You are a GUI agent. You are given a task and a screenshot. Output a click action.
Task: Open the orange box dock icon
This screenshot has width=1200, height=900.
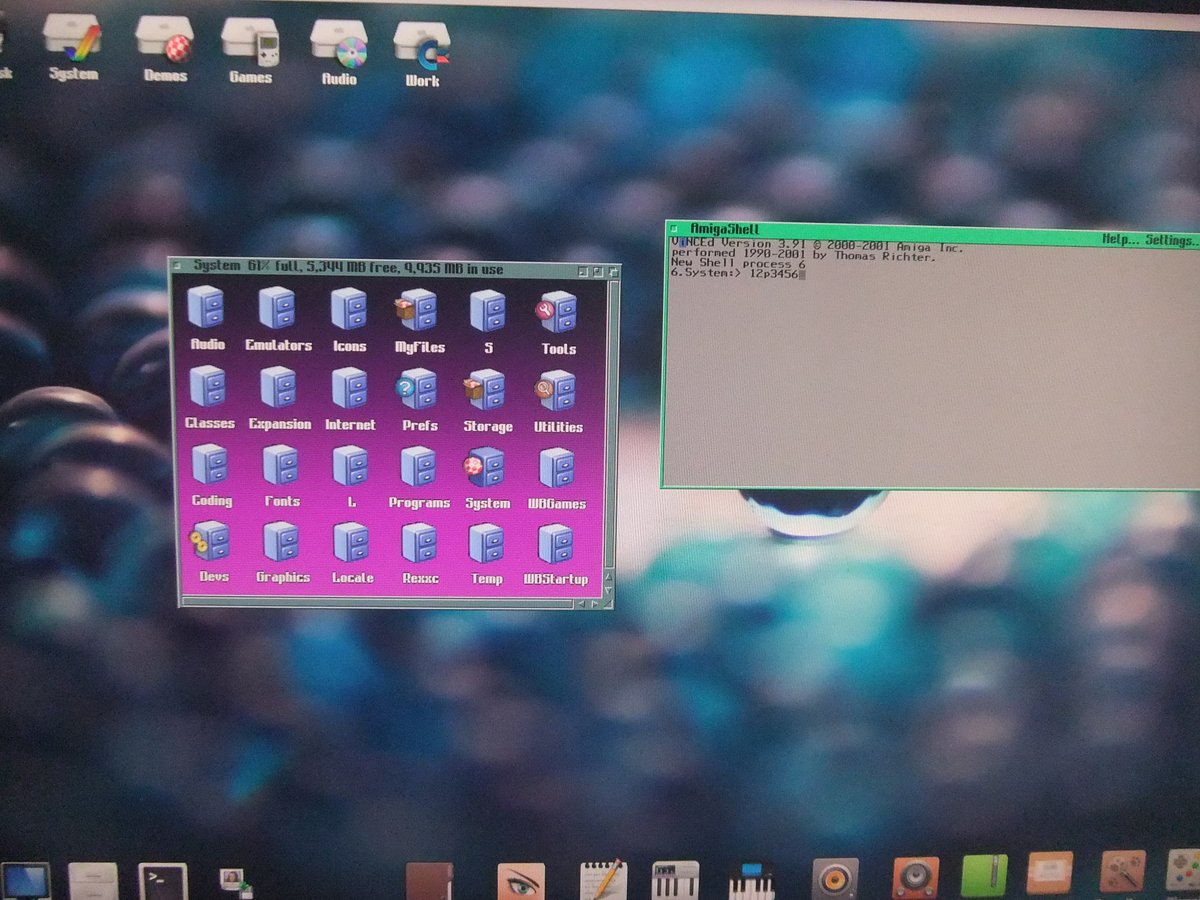[1050, 872]
